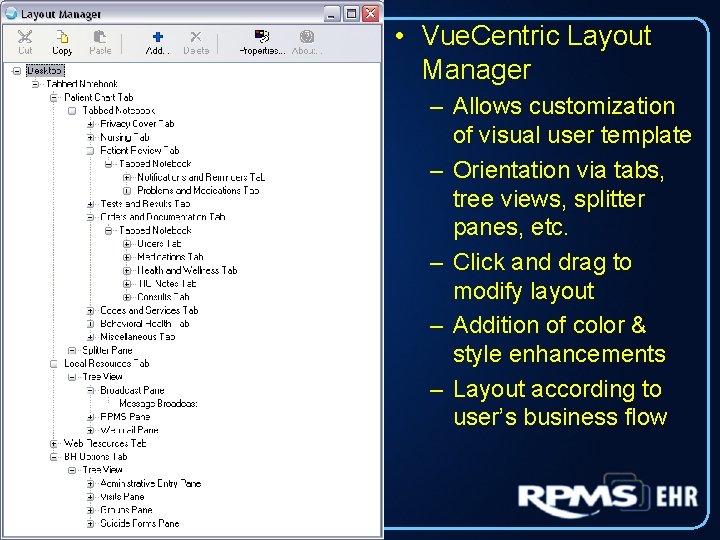
Task: Expand the Orders Tab node
Action: click(127, 244)
